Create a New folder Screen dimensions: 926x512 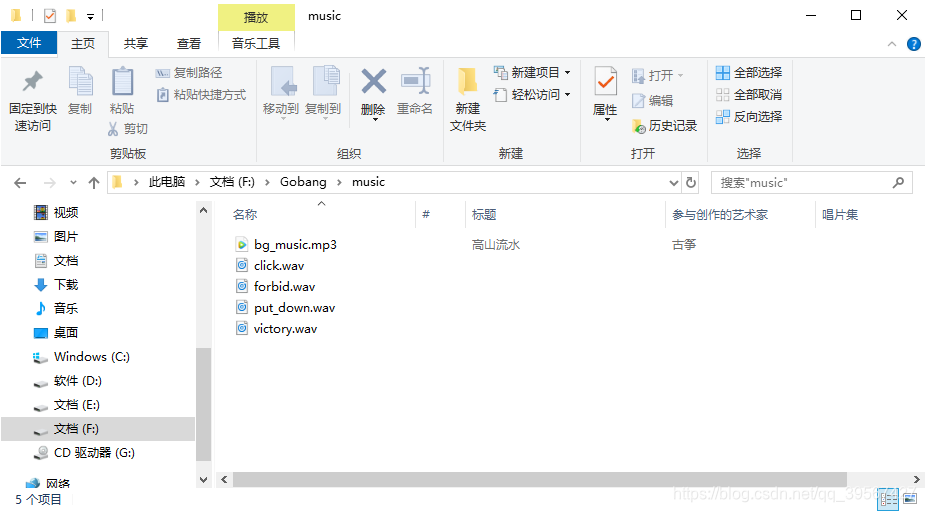(x=468, y=99)
